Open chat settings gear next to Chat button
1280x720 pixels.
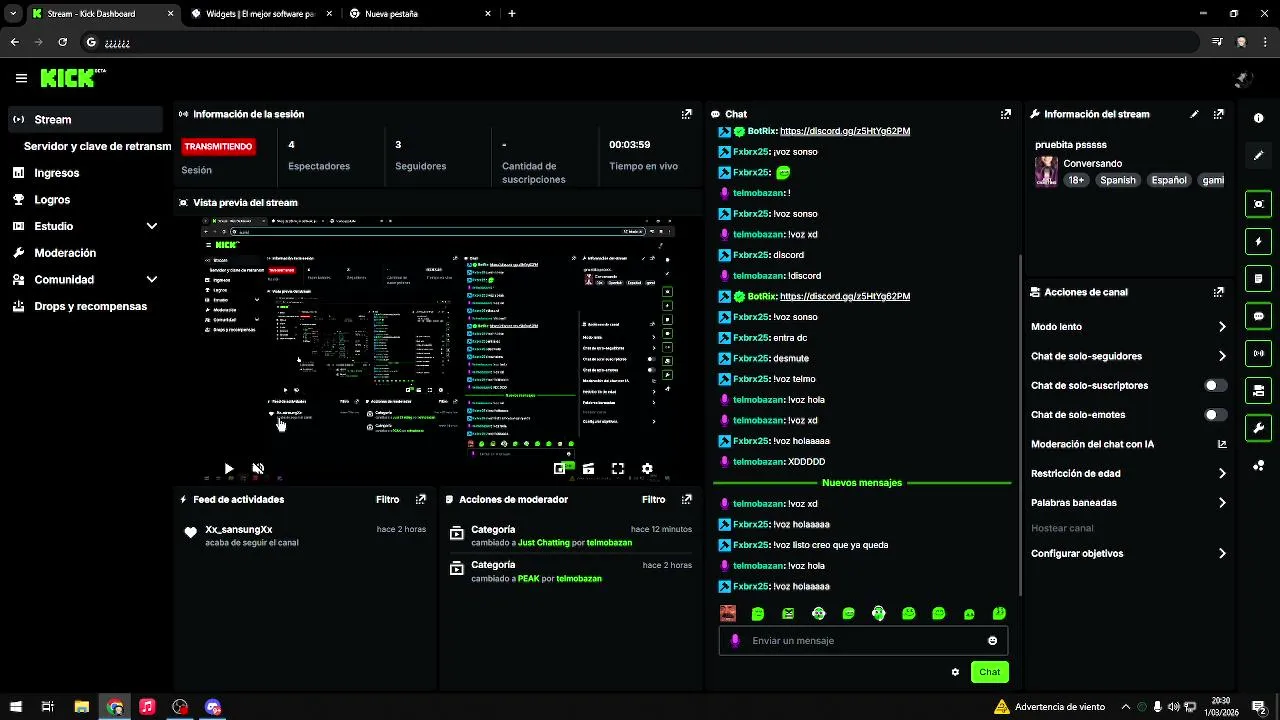[x=955, y=672]
